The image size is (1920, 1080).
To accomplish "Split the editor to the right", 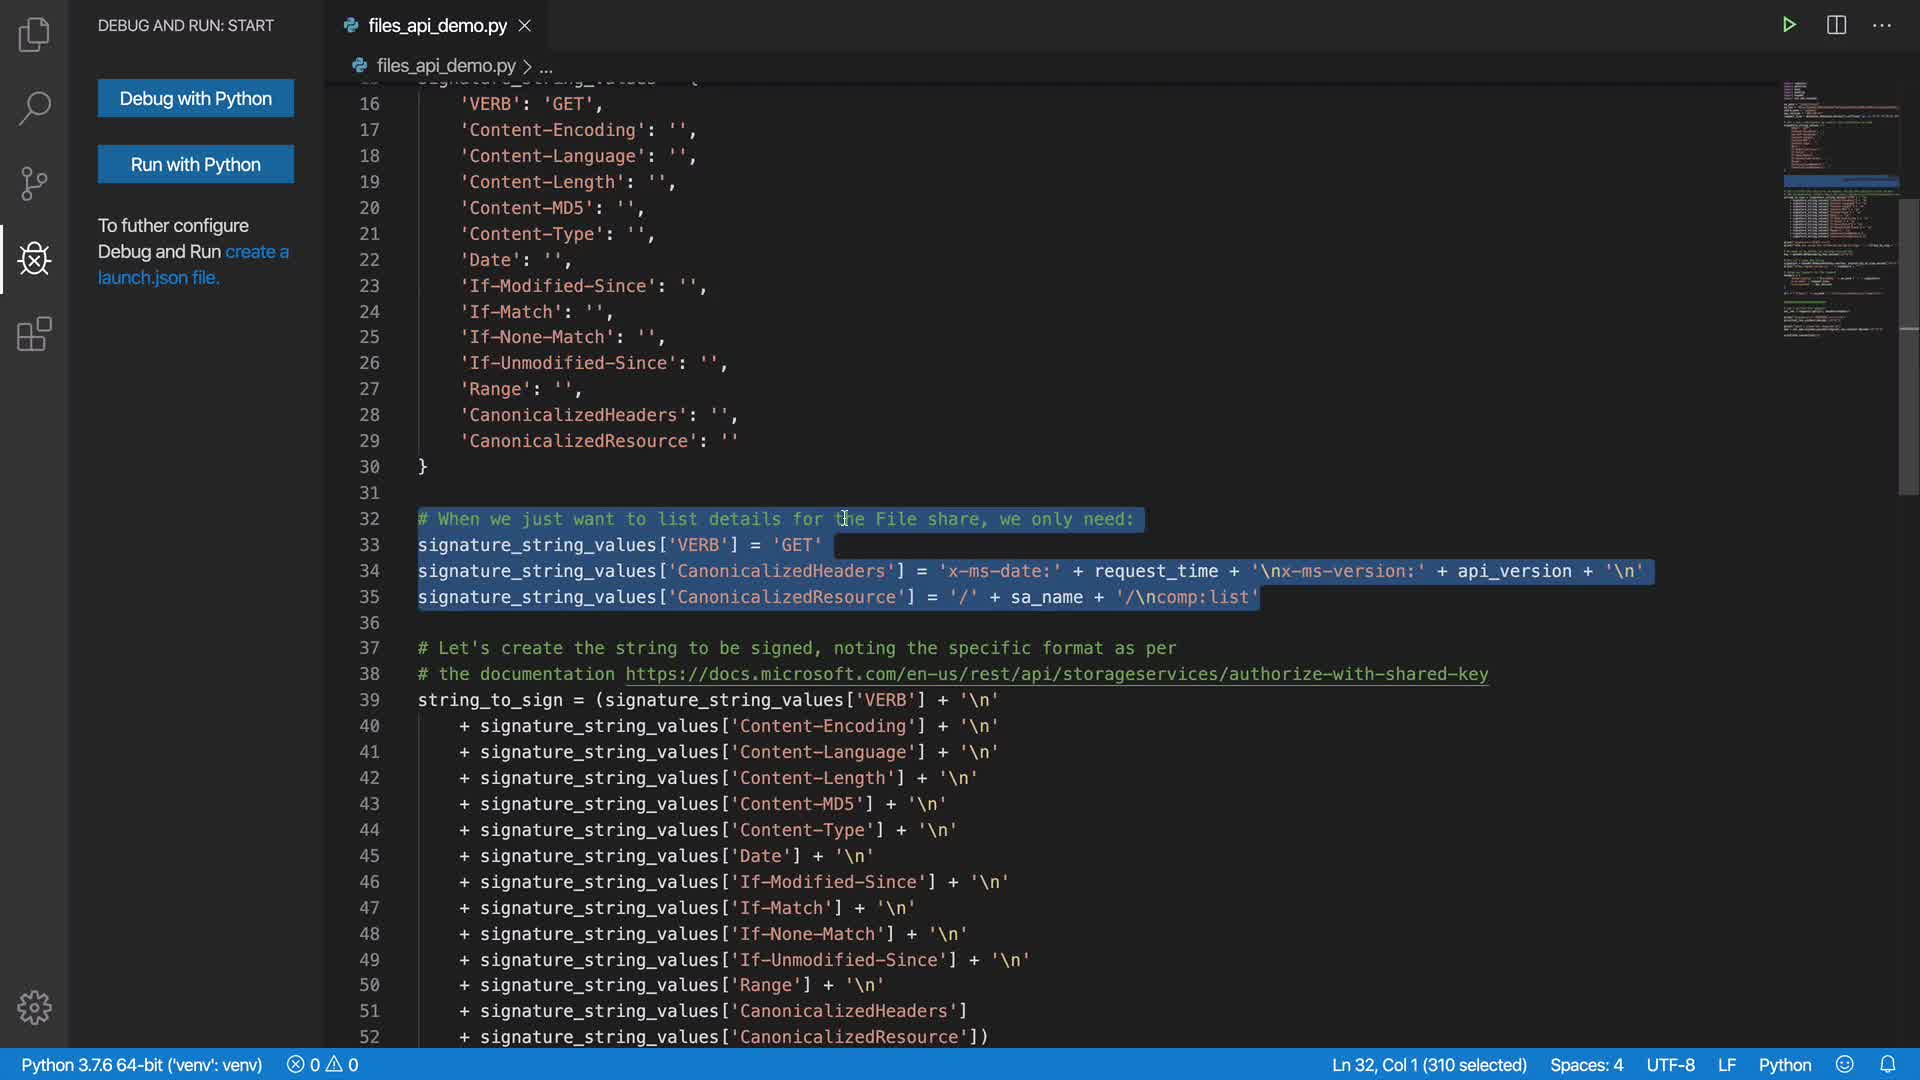I will pyautogui.click(x=1836, y=25).
